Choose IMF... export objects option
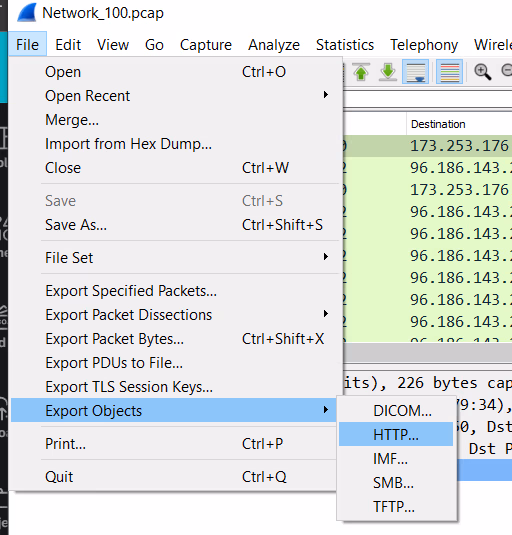The image size is (512, 535). (x=396, y=459)
